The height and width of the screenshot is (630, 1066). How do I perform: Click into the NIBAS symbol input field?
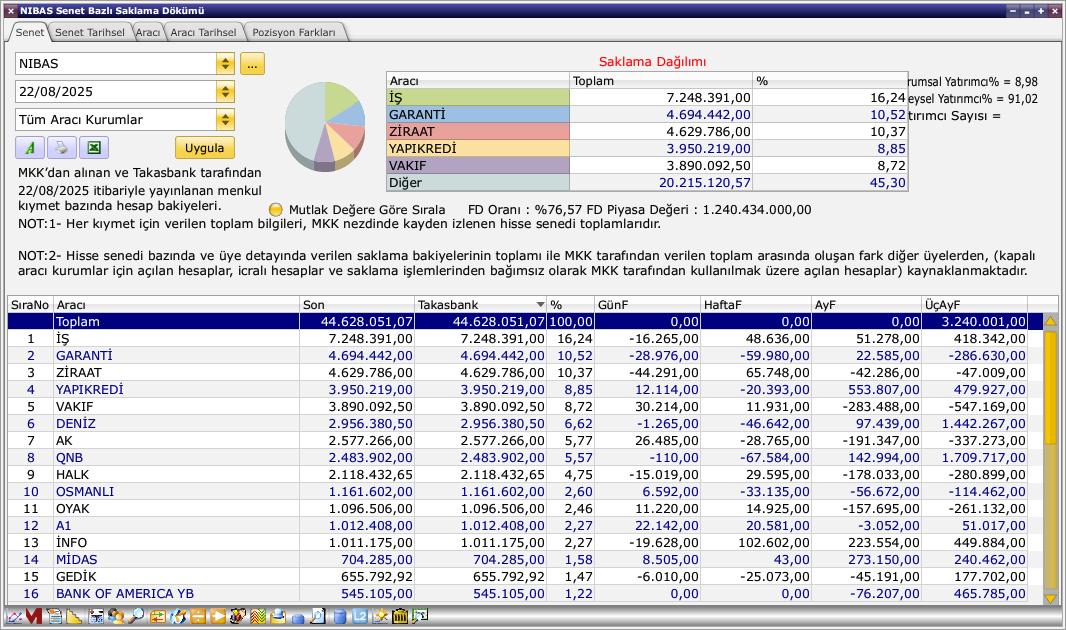116,64
